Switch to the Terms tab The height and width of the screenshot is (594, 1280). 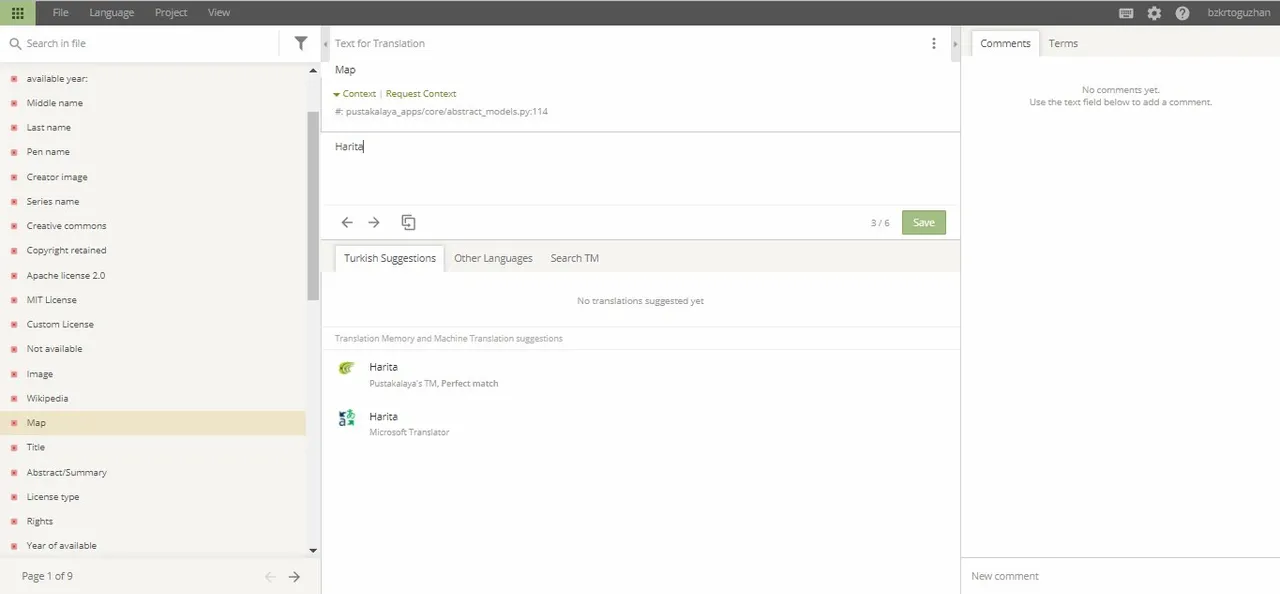(1063, 43)
